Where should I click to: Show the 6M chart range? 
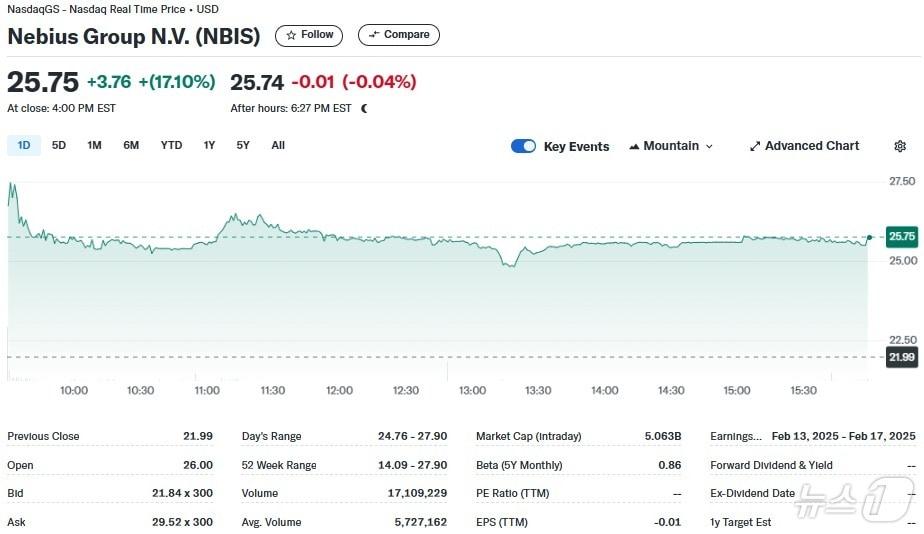pos(131,145)
